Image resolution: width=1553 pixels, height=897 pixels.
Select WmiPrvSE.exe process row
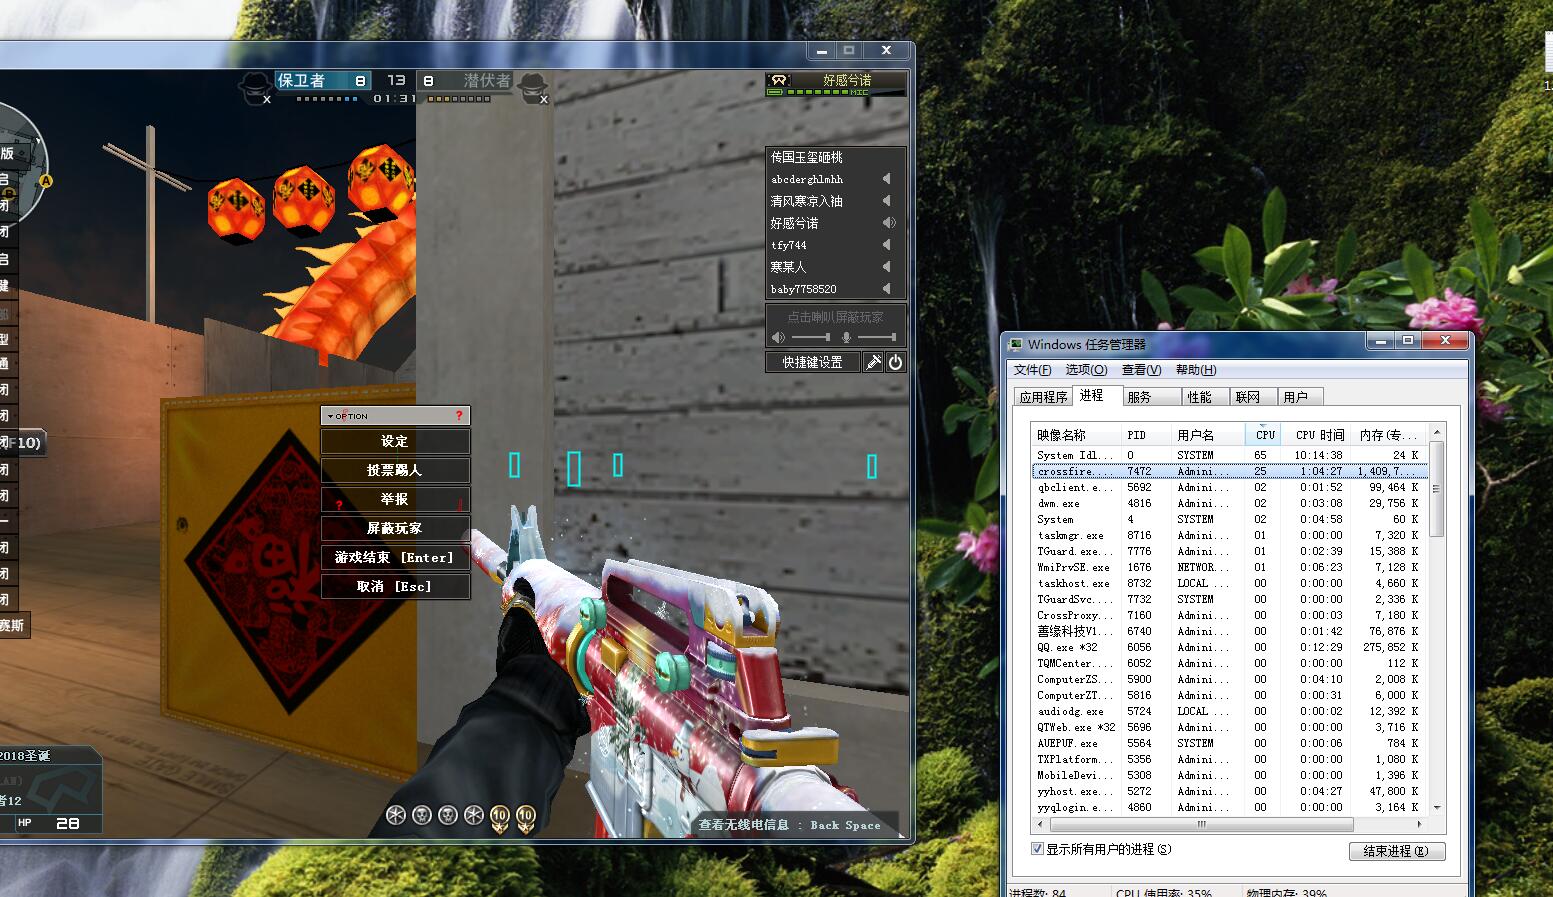coord(1229,567)
